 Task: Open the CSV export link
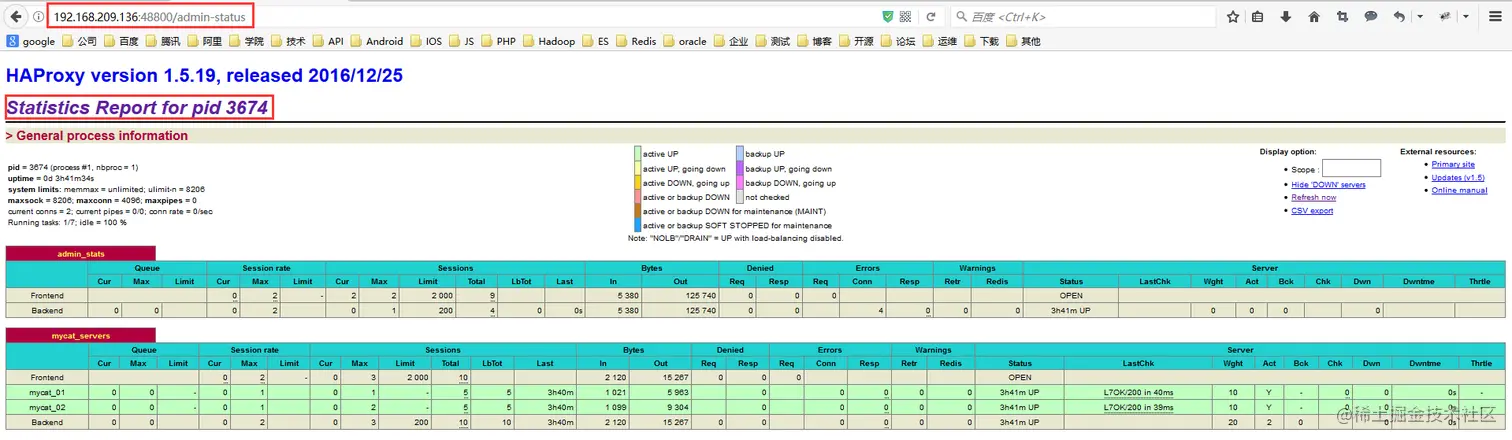coord(1312,211)
